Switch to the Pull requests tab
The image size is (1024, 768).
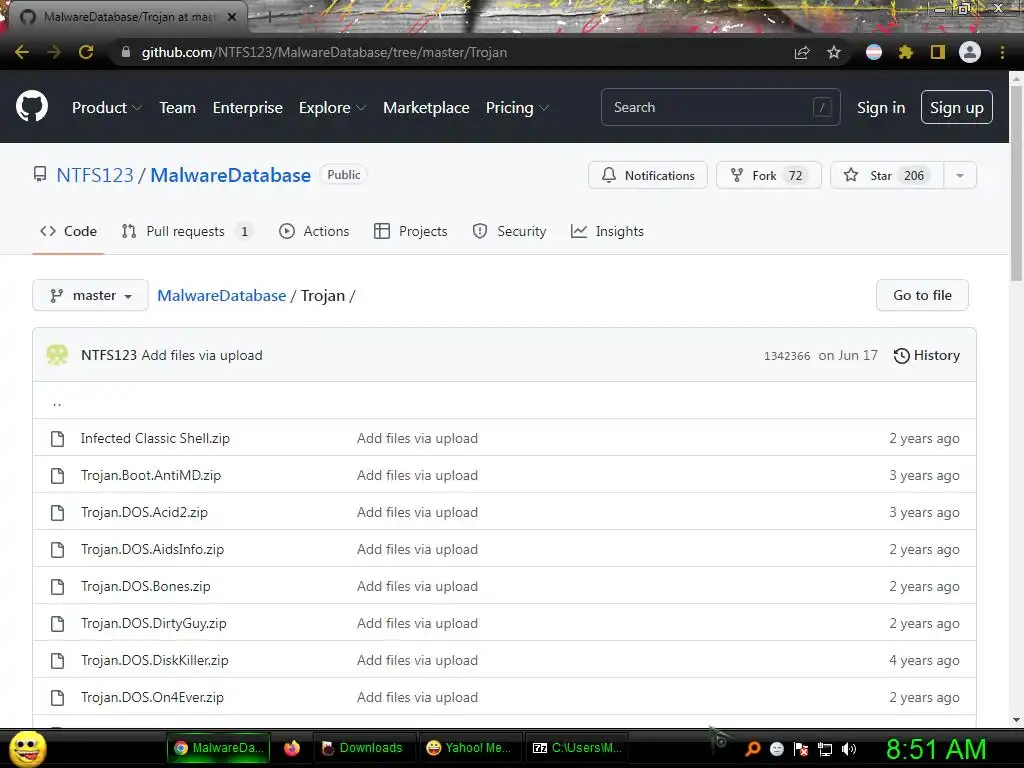[x=187, y=231]
